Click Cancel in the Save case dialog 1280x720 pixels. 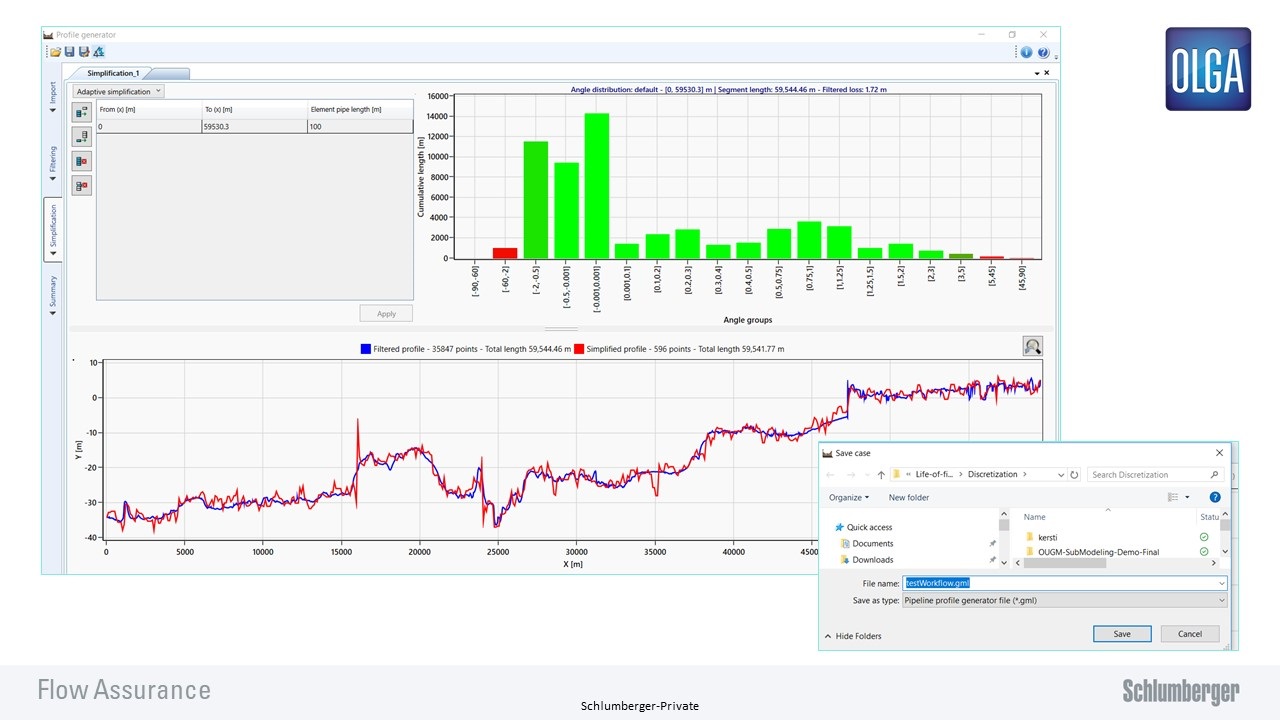click(x=1190, y=634)
